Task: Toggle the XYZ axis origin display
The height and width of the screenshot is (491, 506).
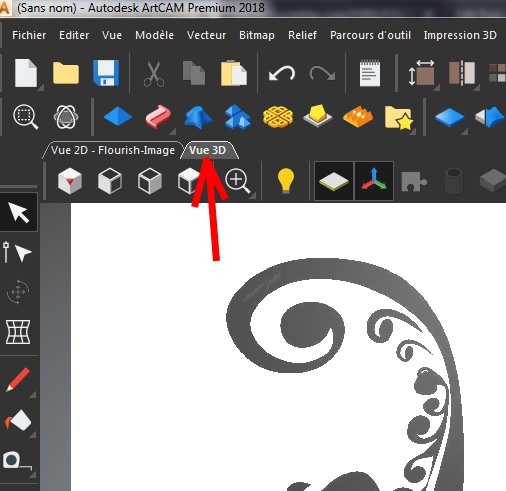Action: pos(374,181)
